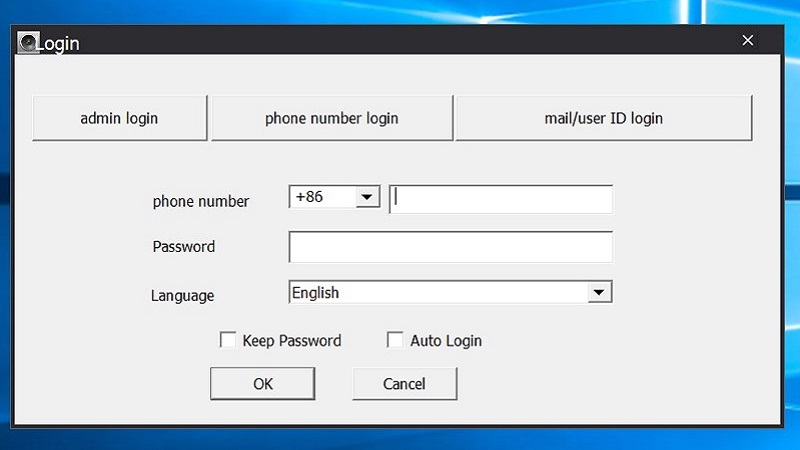
Task: Focus the phone number input field
Action: [501, 199]
